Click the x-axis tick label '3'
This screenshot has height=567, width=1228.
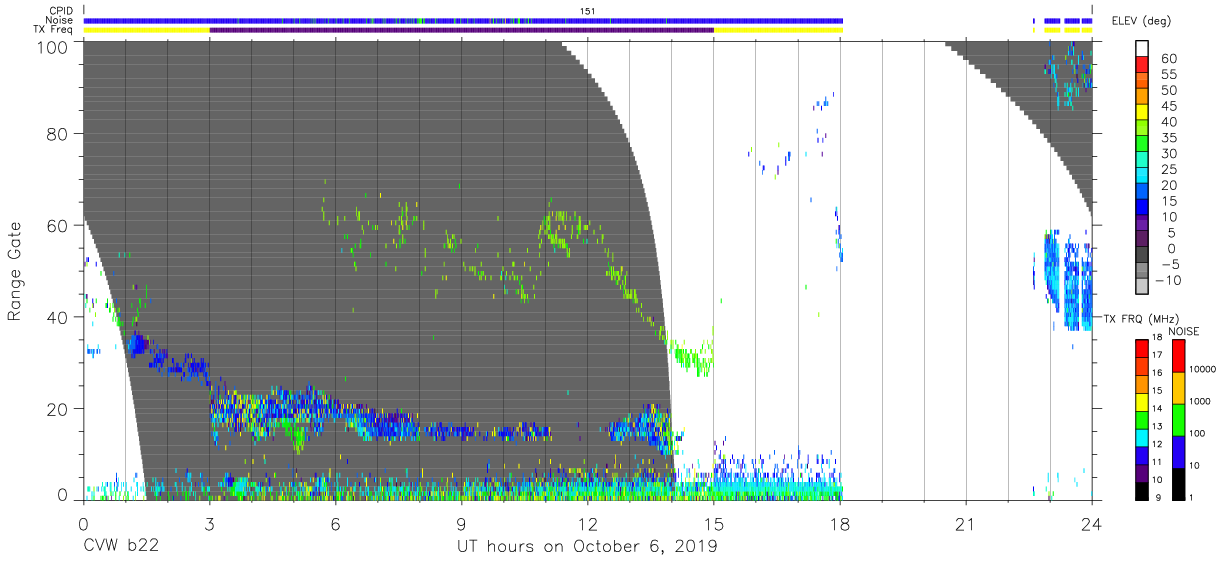pyautogui.click(x=209, y=523)
